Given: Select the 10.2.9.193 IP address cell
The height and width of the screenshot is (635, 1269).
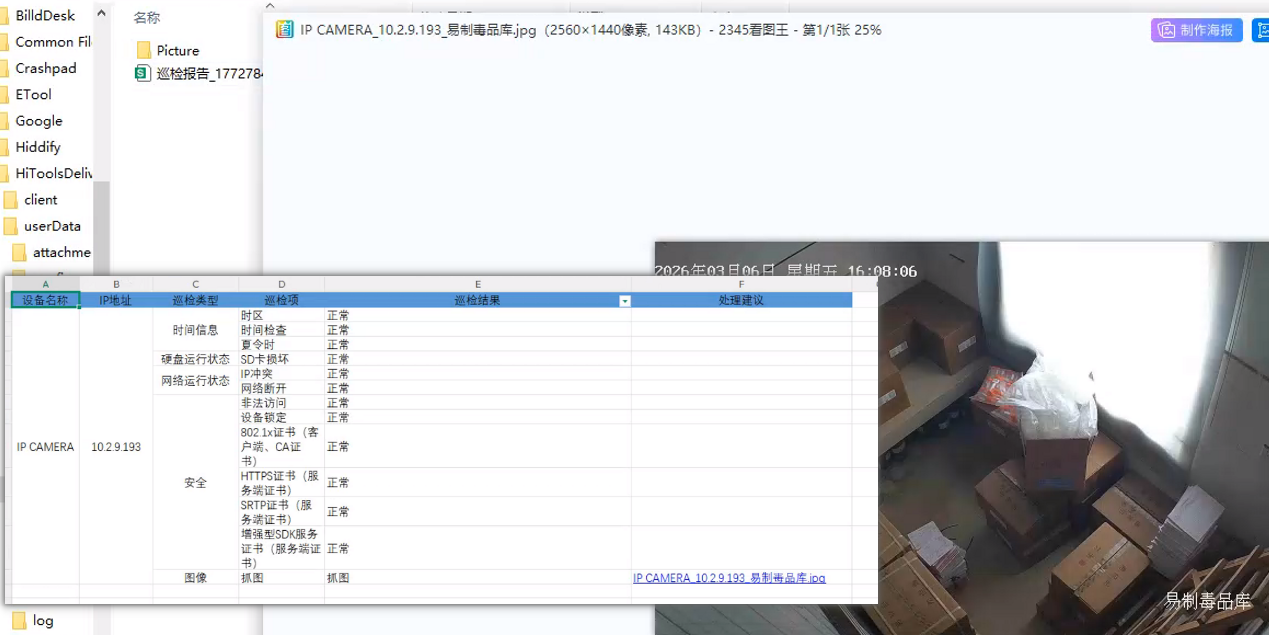Looking at the screenshot, I should click(x=116, y=447).
